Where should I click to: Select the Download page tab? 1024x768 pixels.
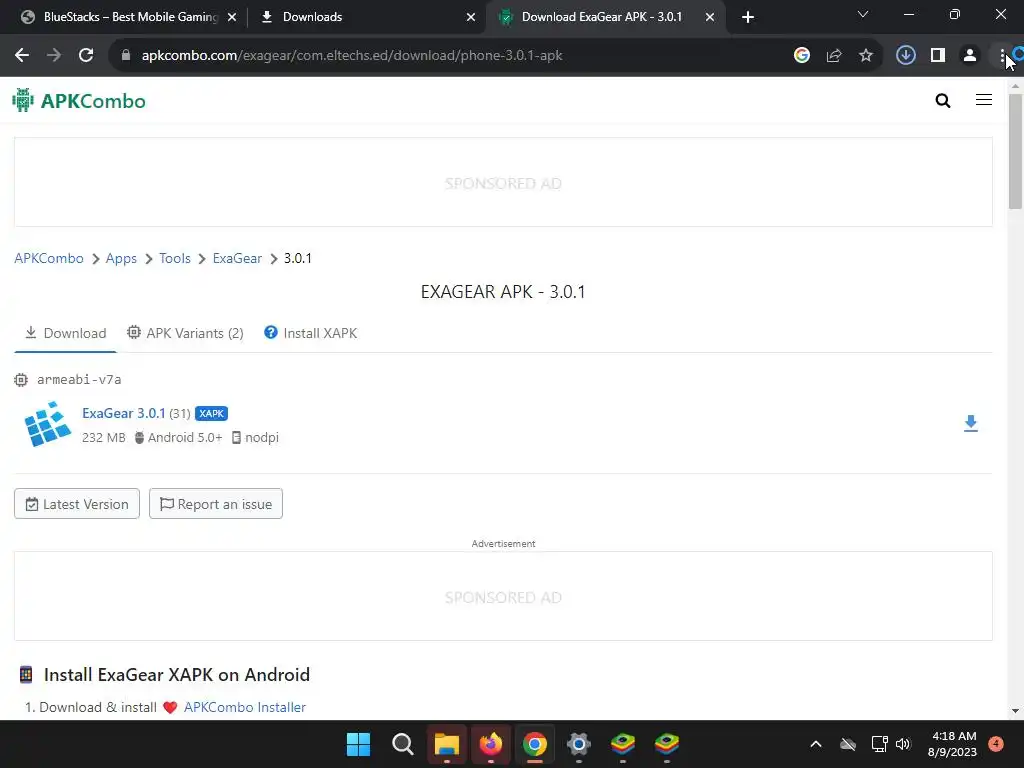click(x=65, y=333)
